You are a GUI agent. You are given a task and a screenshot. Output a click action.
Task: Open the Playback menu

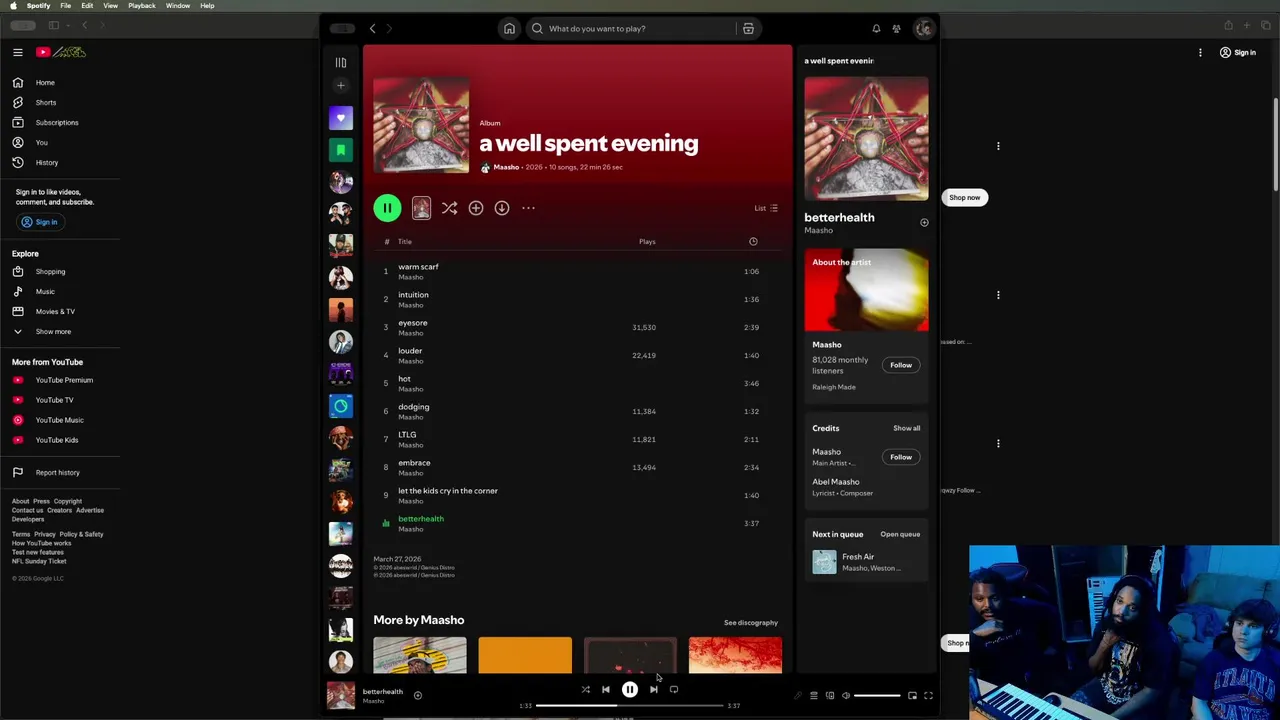(x=142, y=6)
